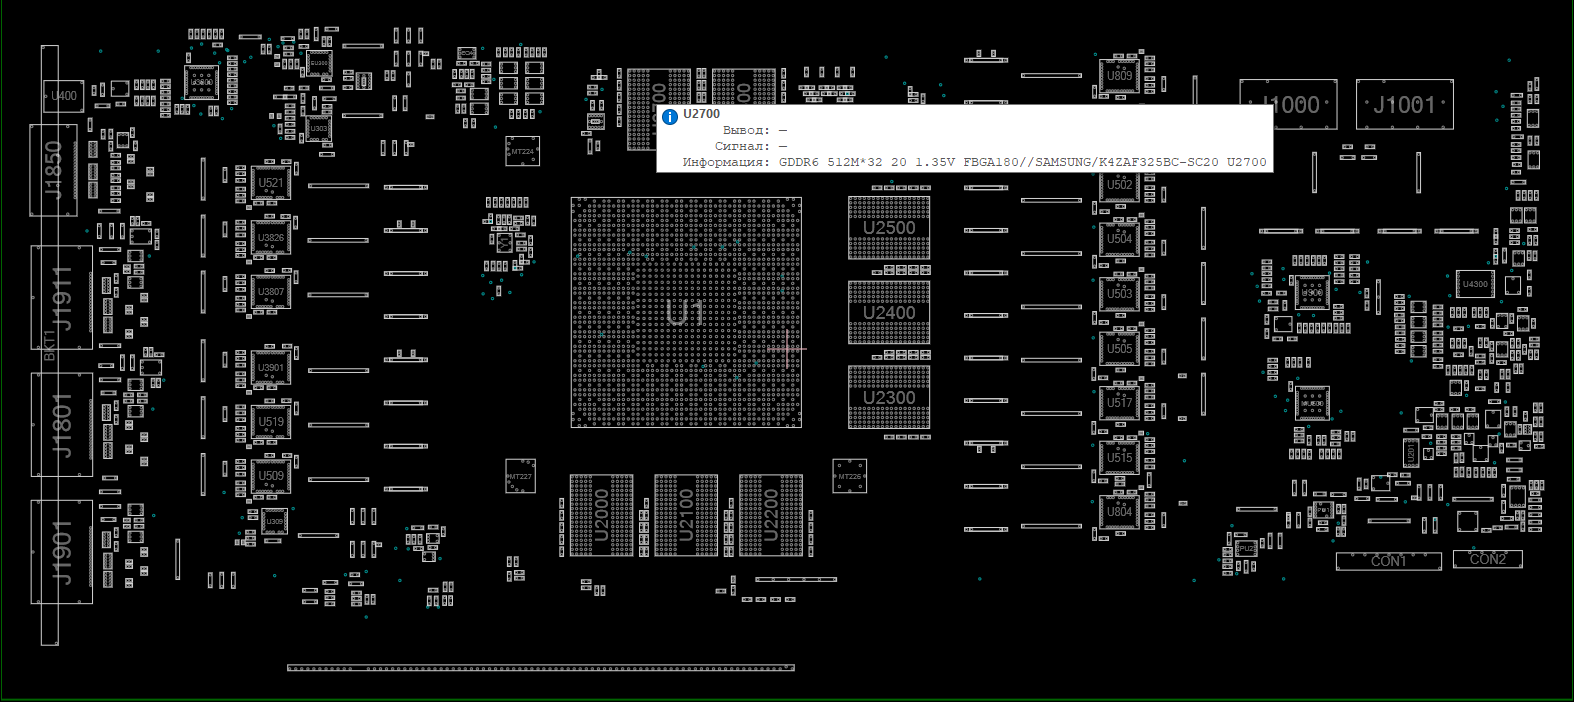Select memory chip U2200

[x=771, y=515]
